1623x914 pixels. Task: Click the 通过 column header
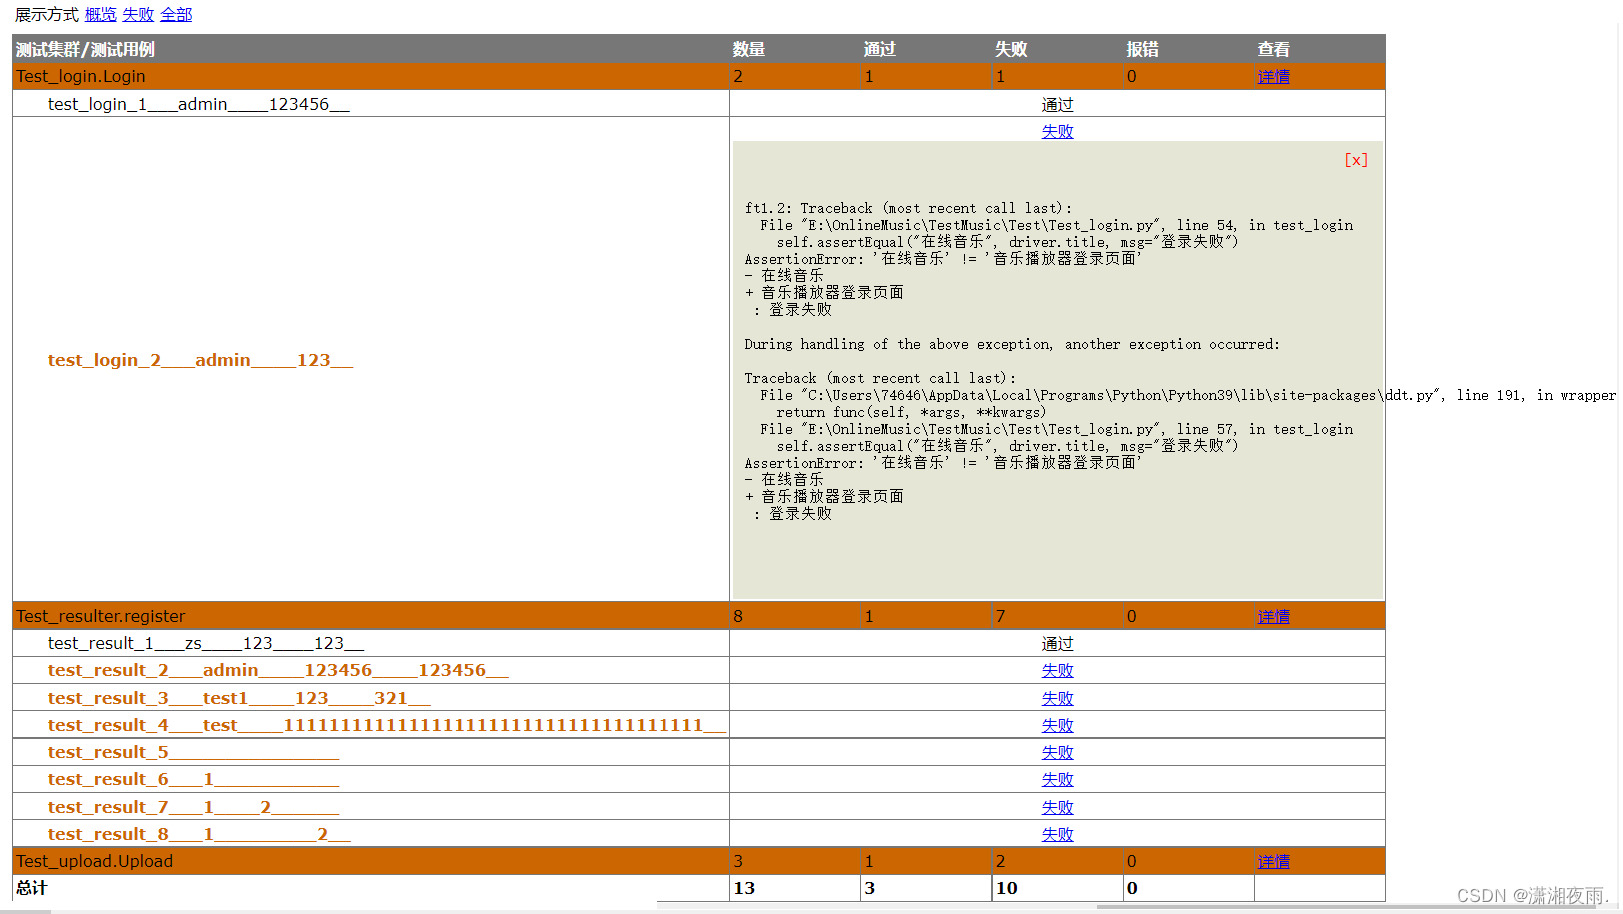tap(880, 50)
